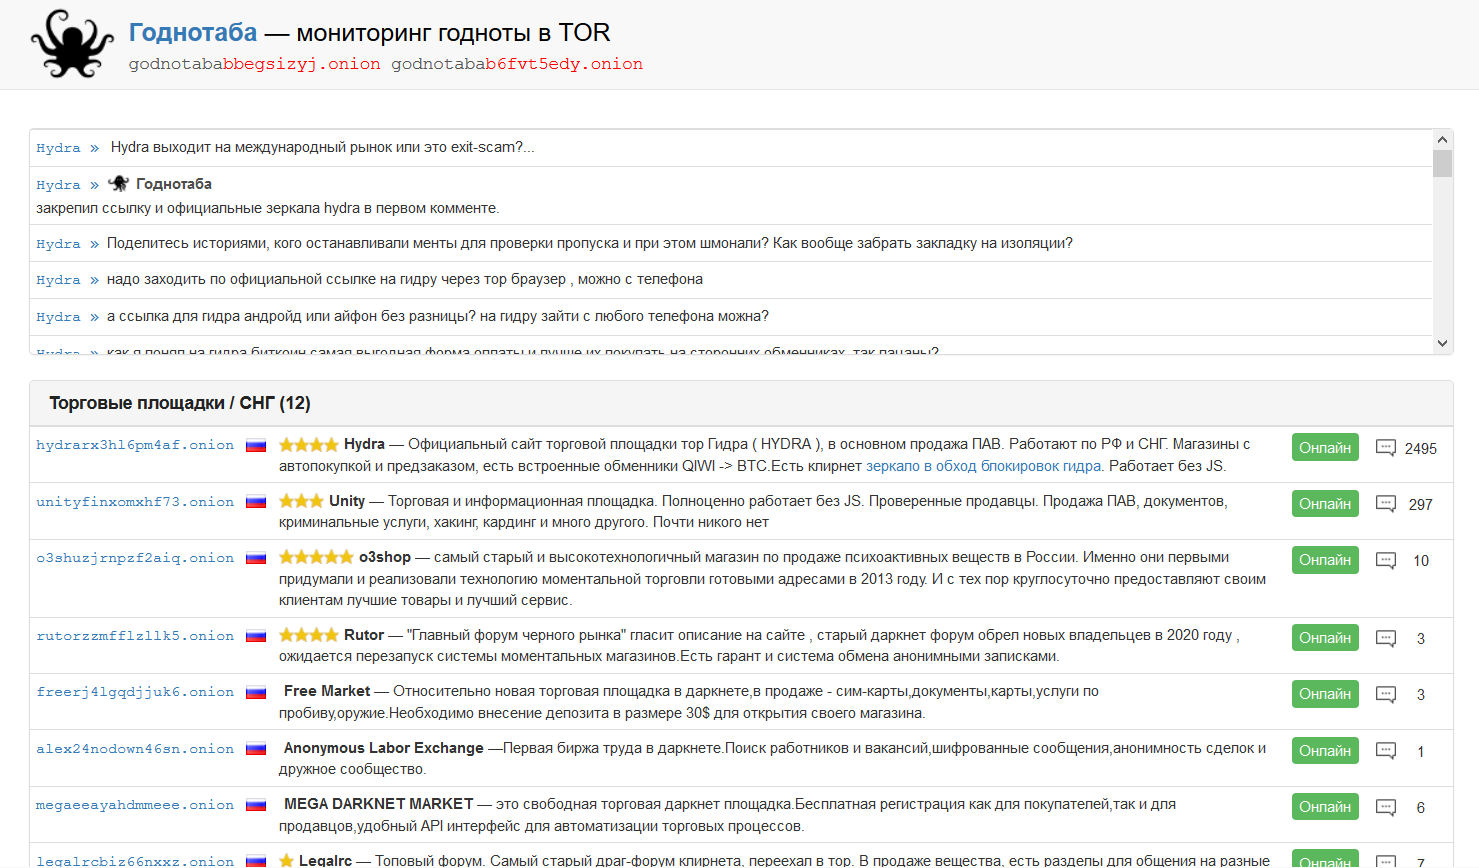Click the feed post 'закрепил ссылку и официальные зеркала'
The width and height of the screenshot is (1479, 868).
point(268,208)
